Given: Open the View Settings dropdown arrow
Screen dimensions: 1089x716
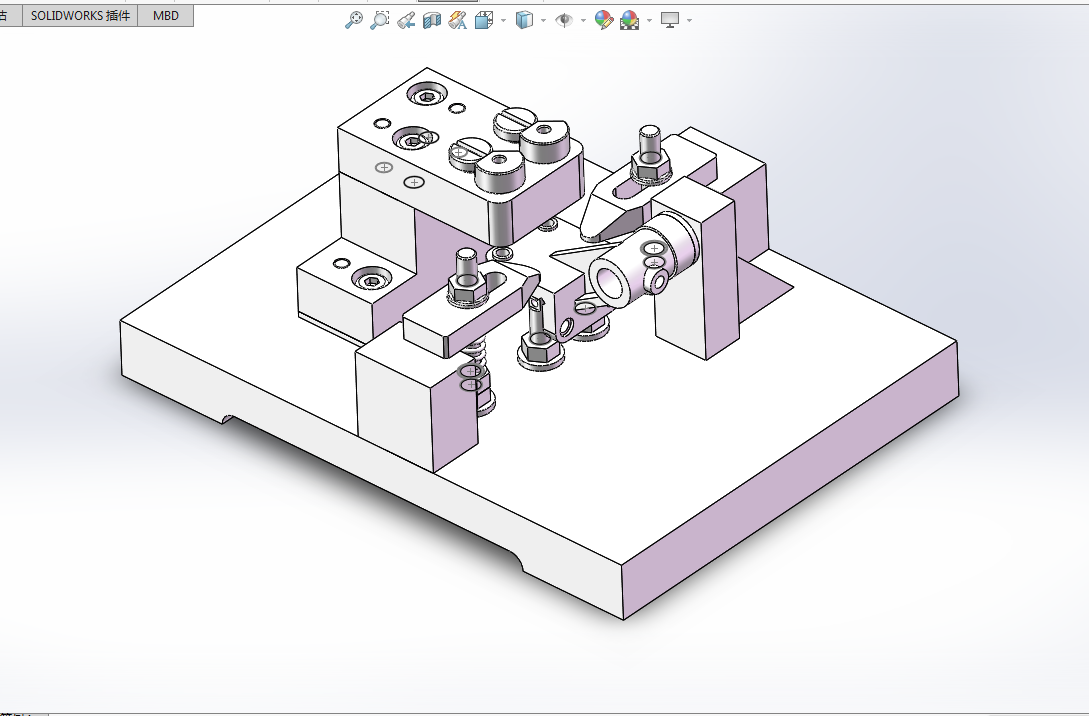Looking at the screenshot, I should [689, 21].
